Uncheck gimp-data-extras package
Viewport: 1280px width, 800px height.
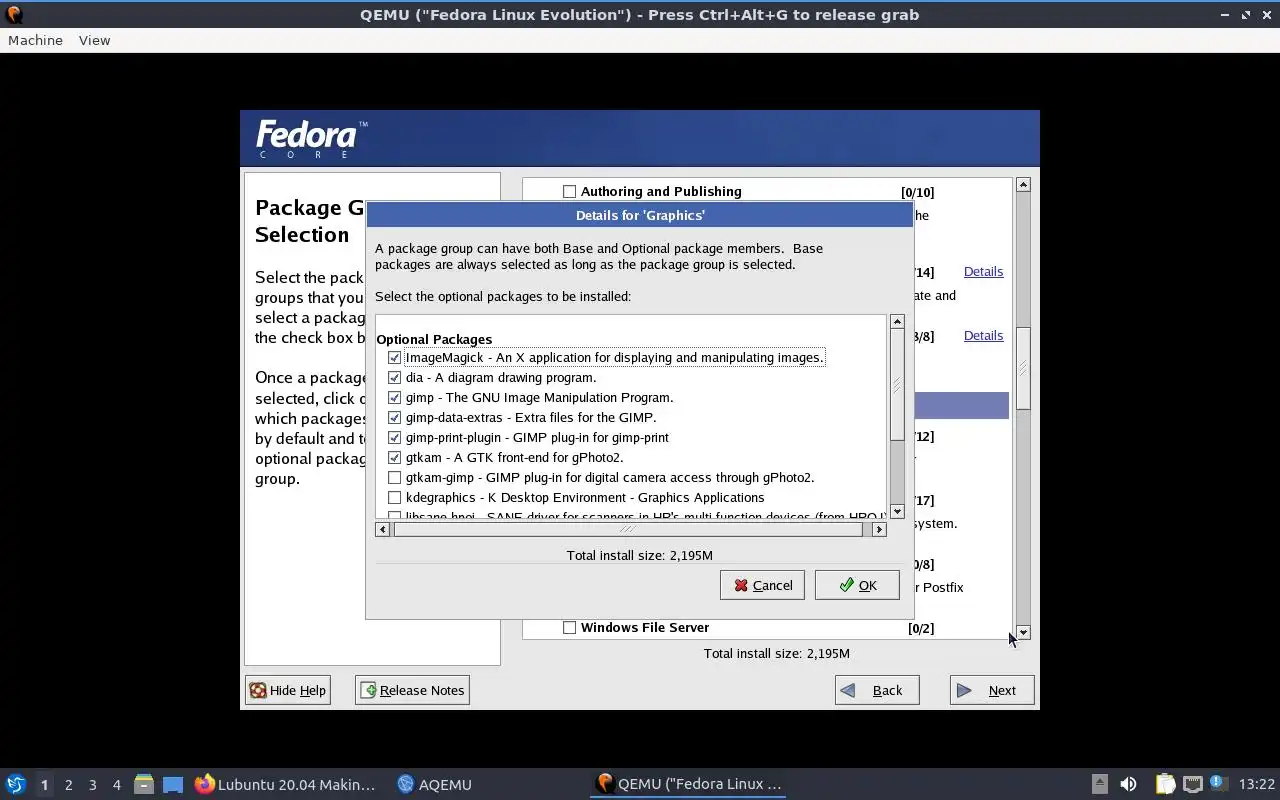point(394,417)
